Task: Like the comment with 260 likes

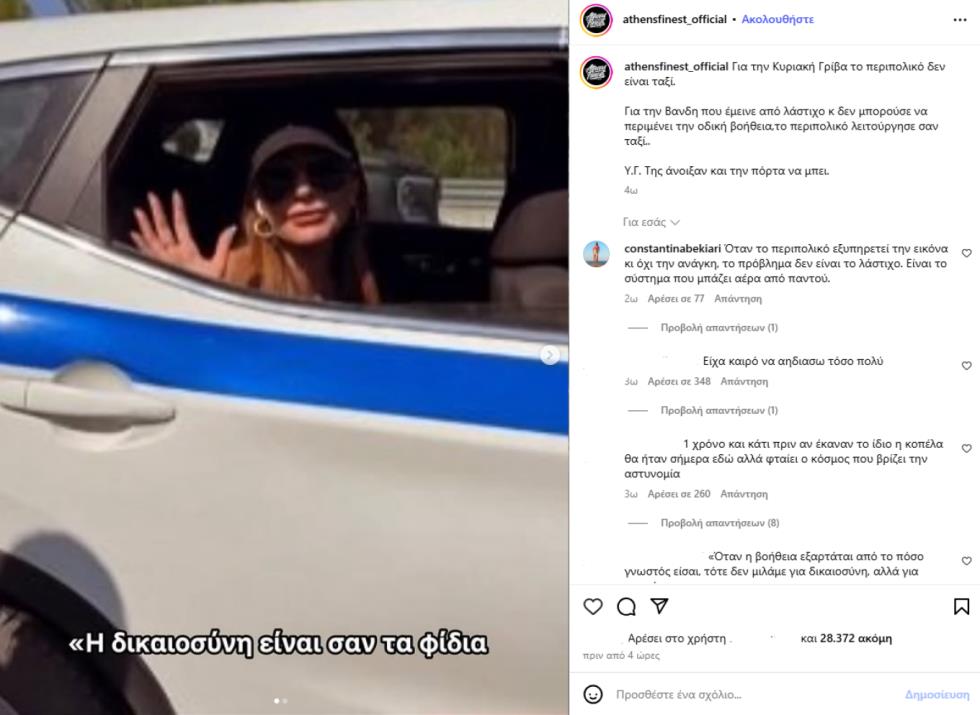Action: (x=966, y=449)
